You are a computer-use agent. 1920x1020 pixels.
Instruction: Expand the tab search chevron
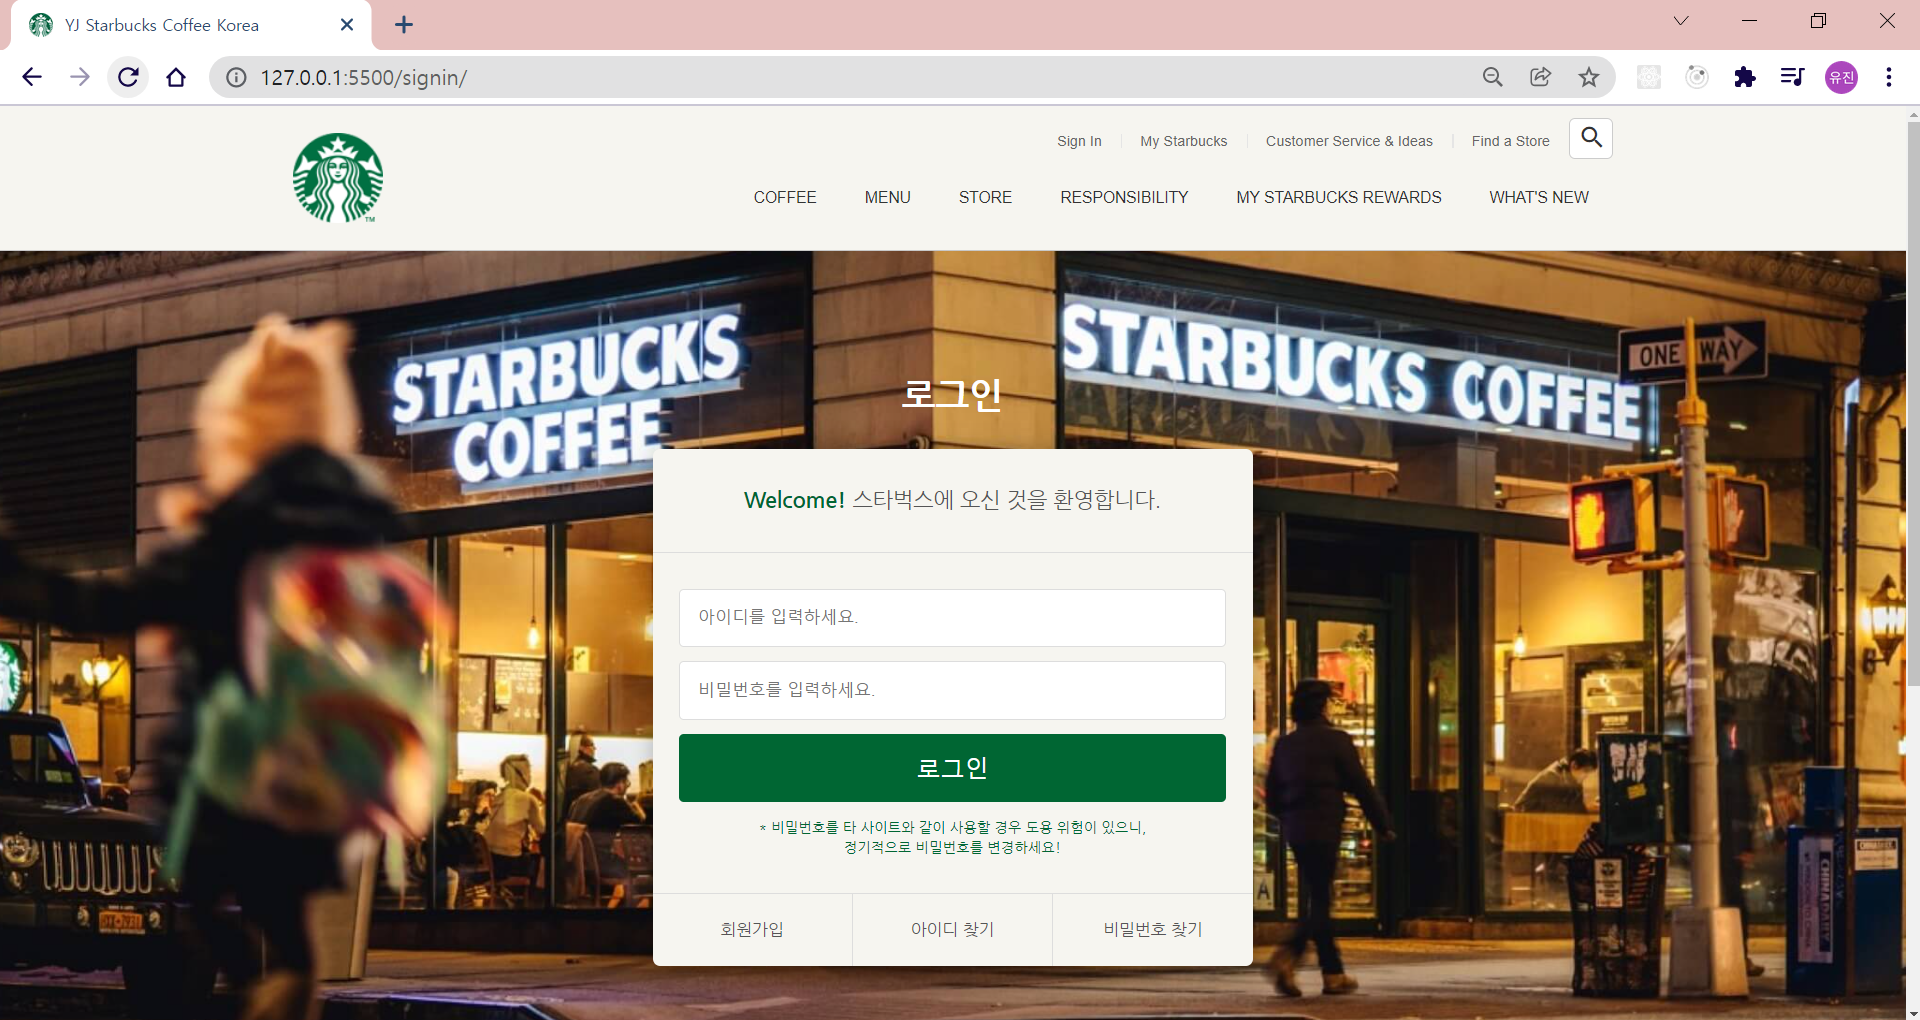coord(1681,21)
